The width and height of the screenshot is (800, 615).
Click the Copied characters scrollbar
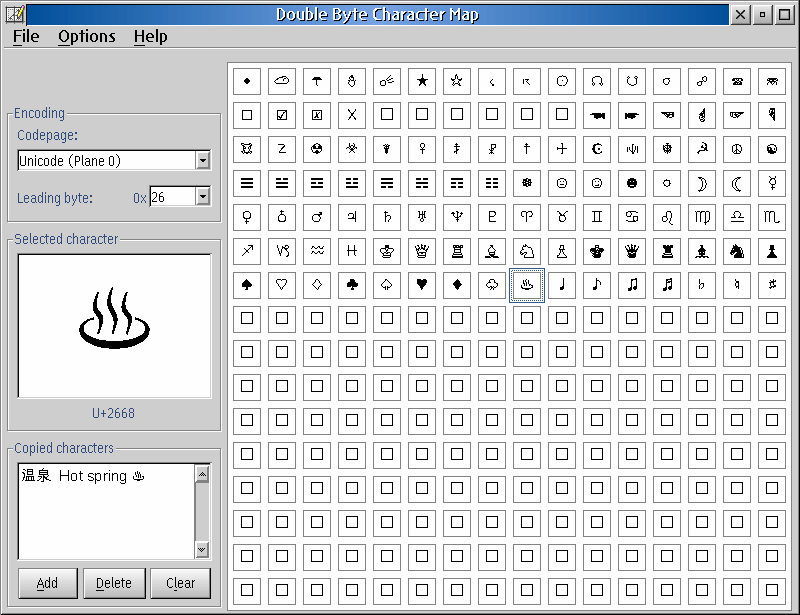204,510
